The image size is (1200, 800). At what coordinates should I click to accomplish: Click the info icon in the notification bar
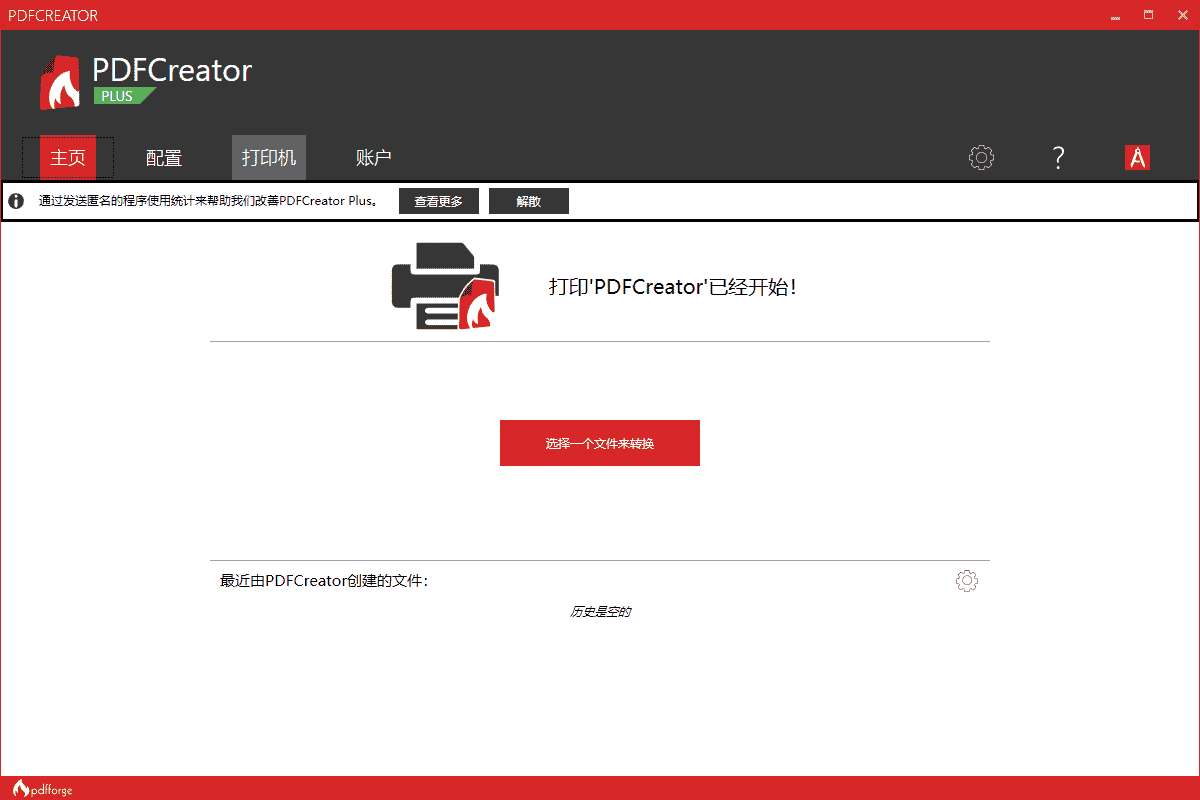pyautogui.click(x=15, y=200)
